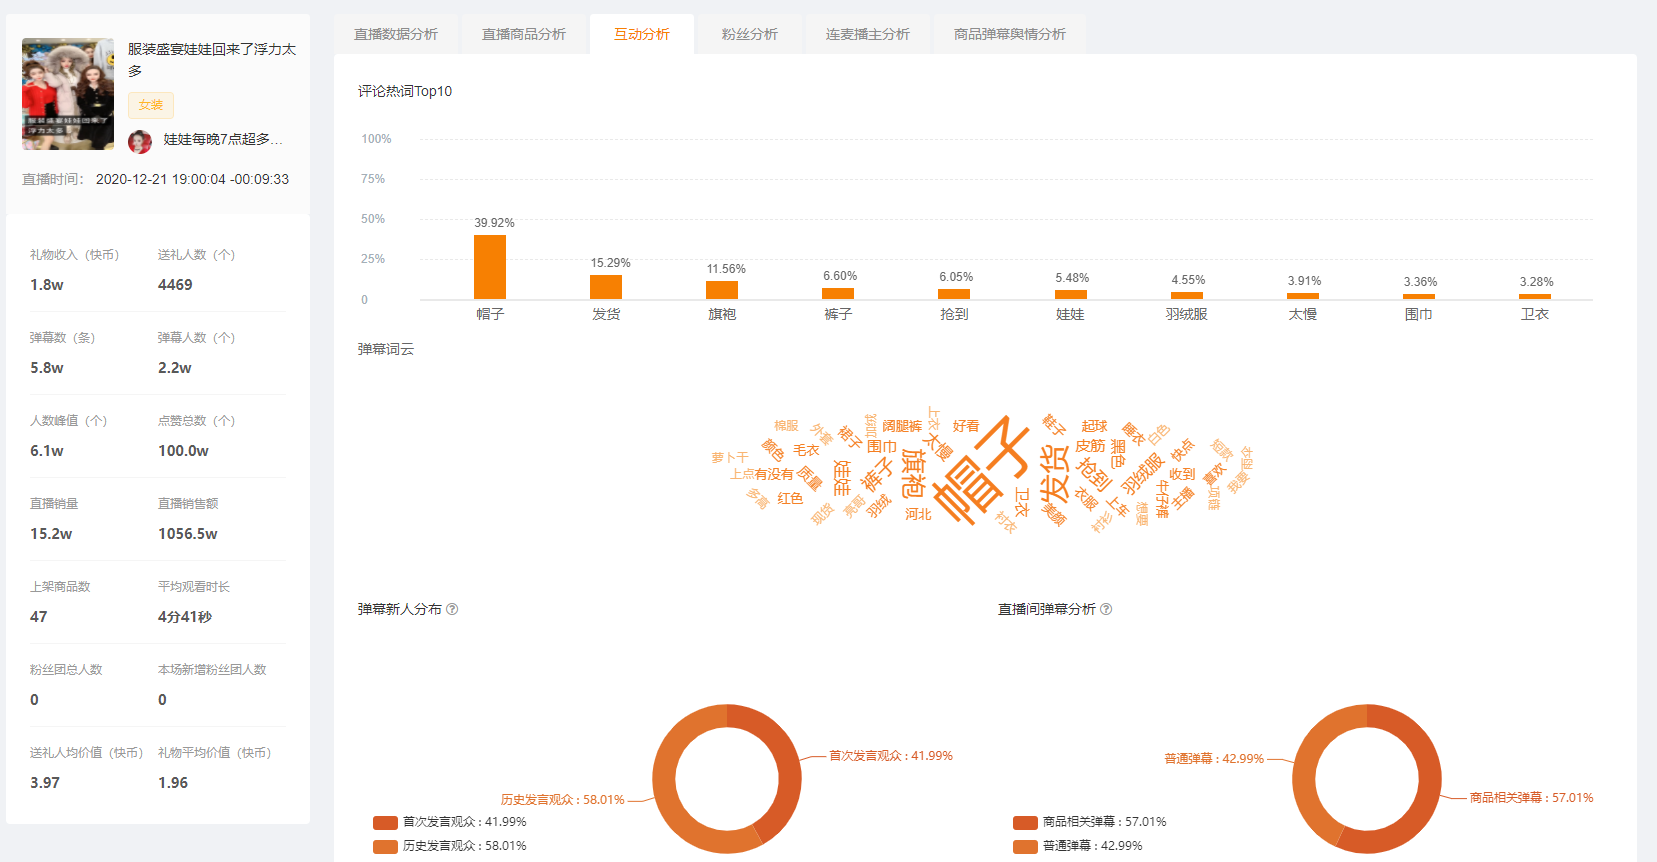Toggle 历史发言观众 legend swatch
Image resolution: width=1657 pixels, height=862 pixels.
386,846
